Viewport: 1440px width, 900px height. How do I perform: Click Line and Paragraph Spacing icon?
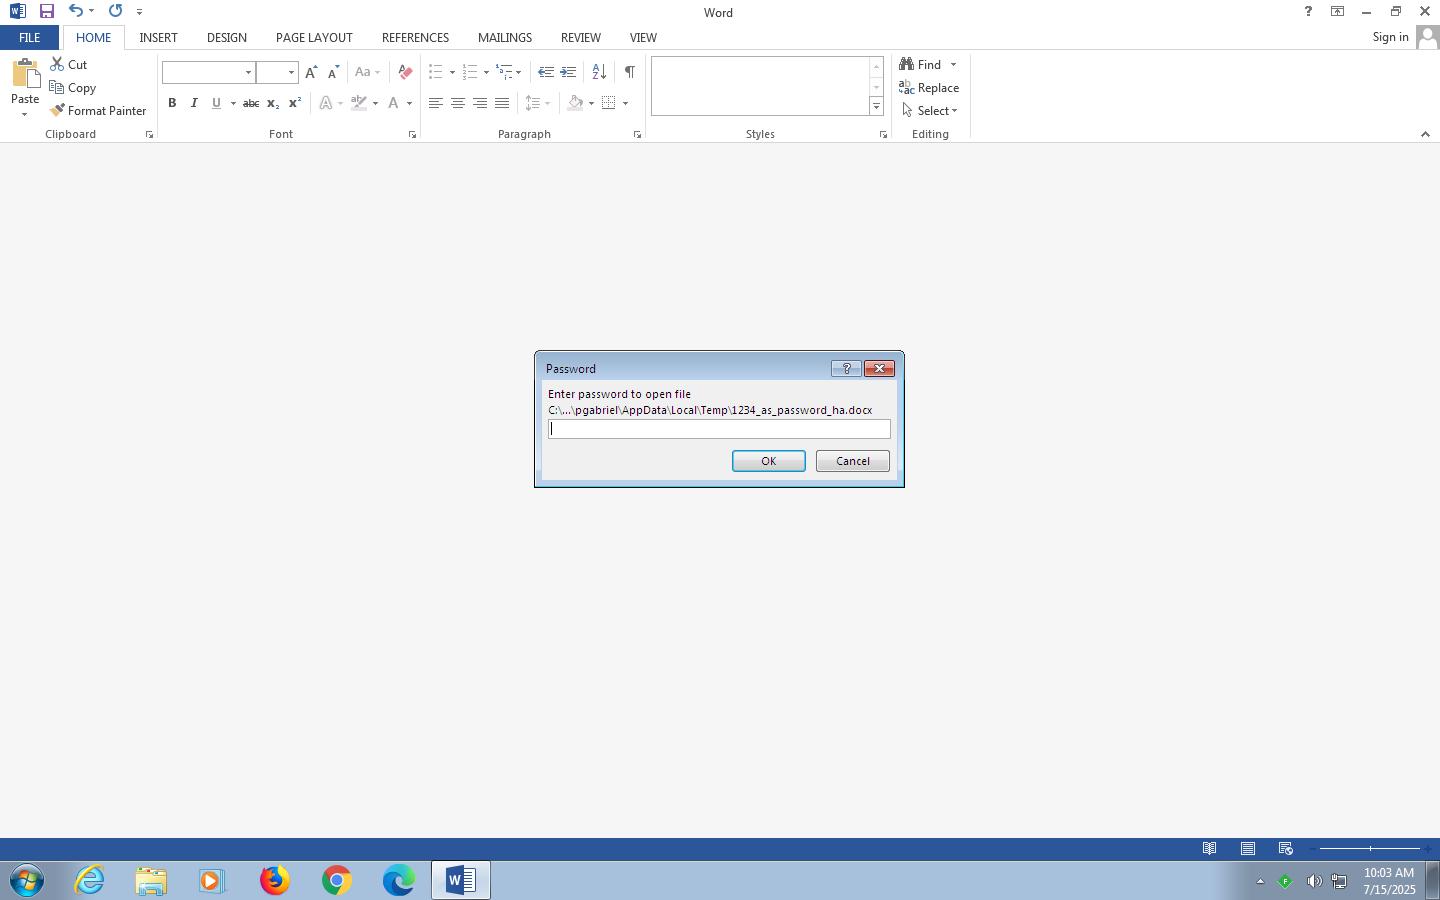tap(533, 103)
